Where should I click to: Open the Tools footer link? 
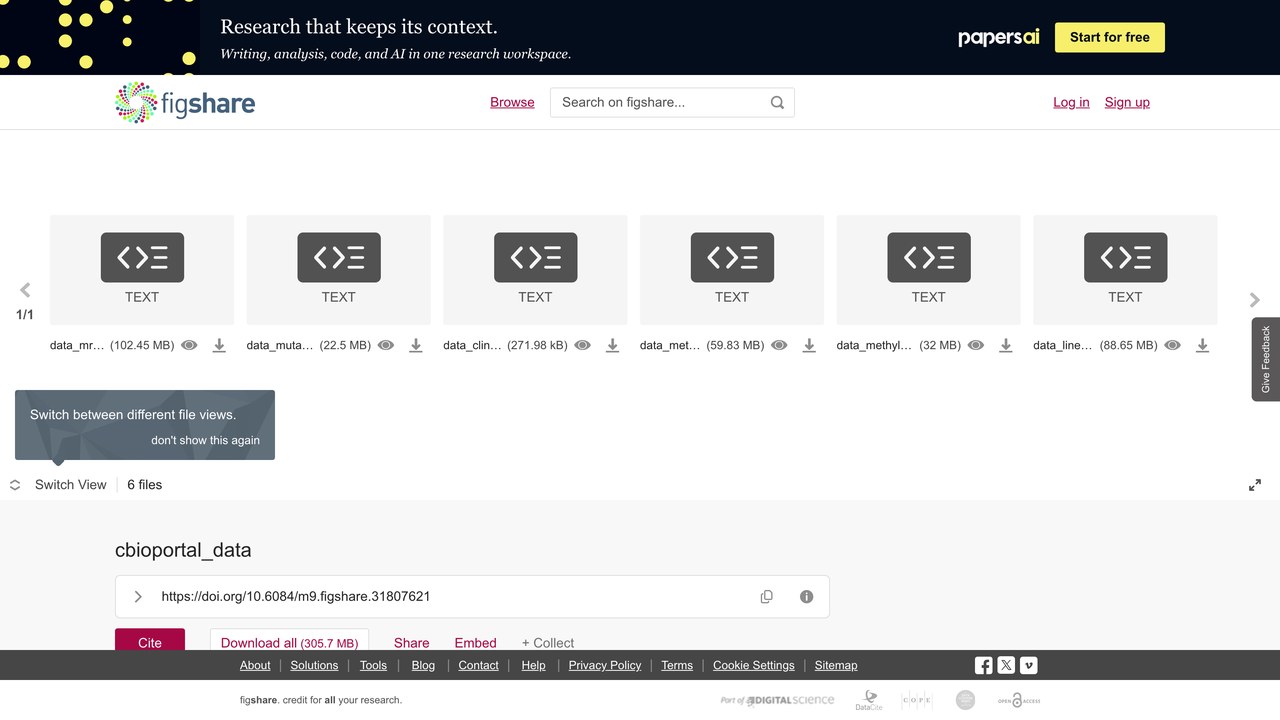tap(373, 665)
